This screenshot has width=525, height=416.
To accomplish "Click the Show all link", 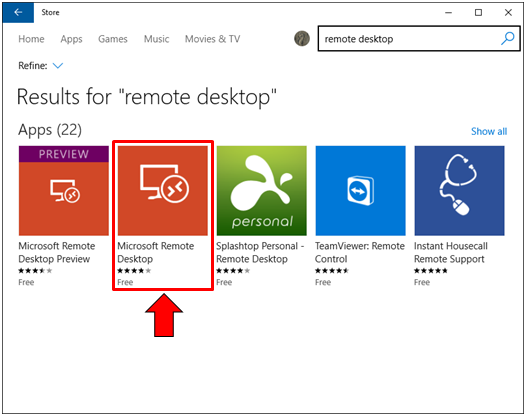I will pyautogui.click(x=489, y=131).
